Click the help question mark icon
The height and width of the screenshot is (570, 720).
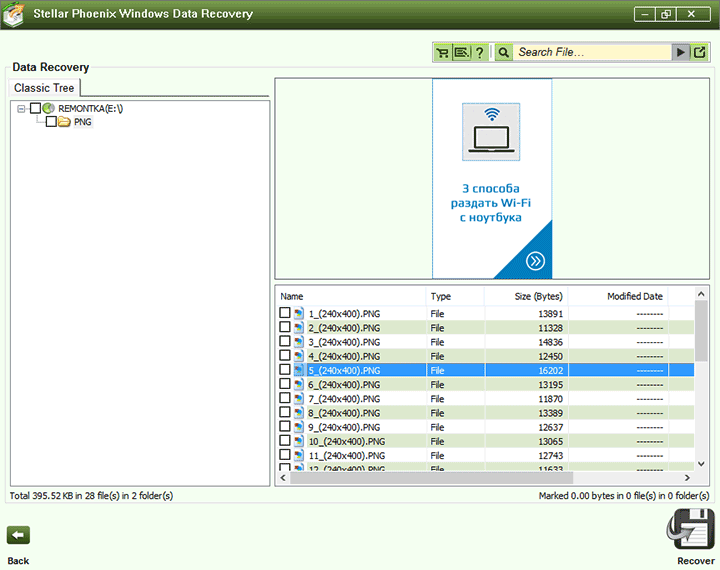point(479,52)
